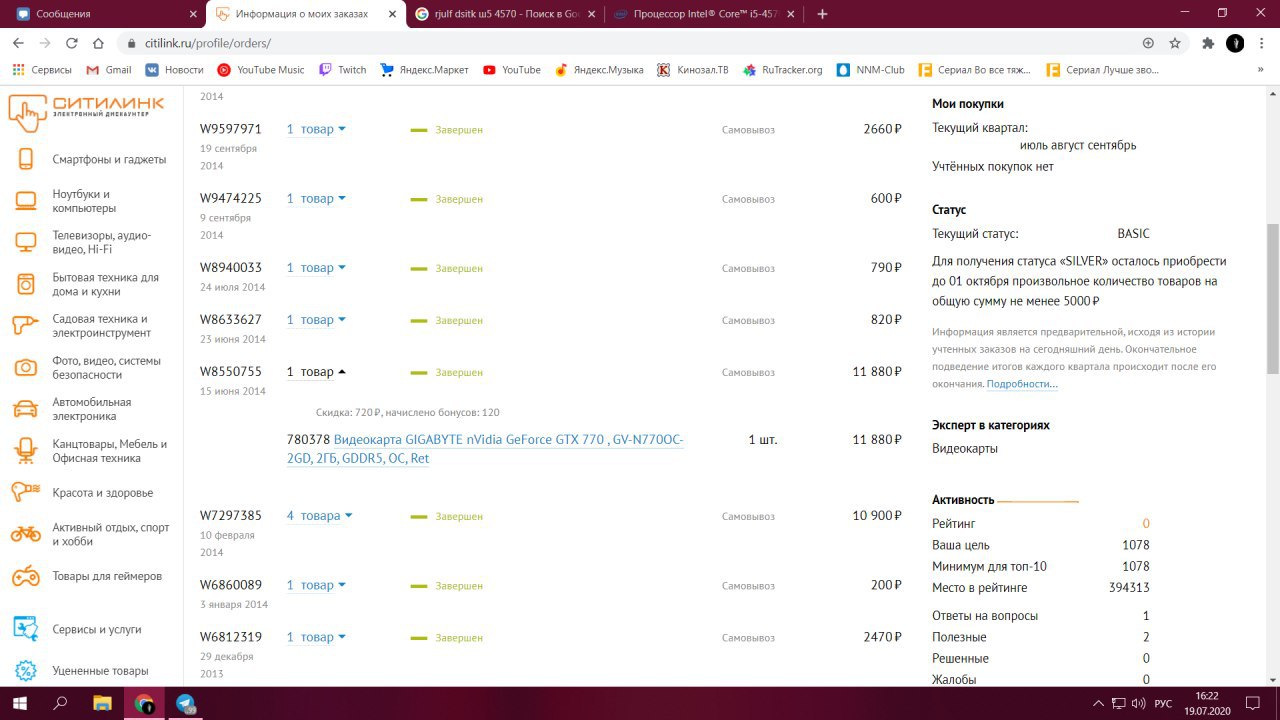Open beauty and health hairdryer icon
The height and width of the screenshot is (720, 1280).
coord(26,492)
